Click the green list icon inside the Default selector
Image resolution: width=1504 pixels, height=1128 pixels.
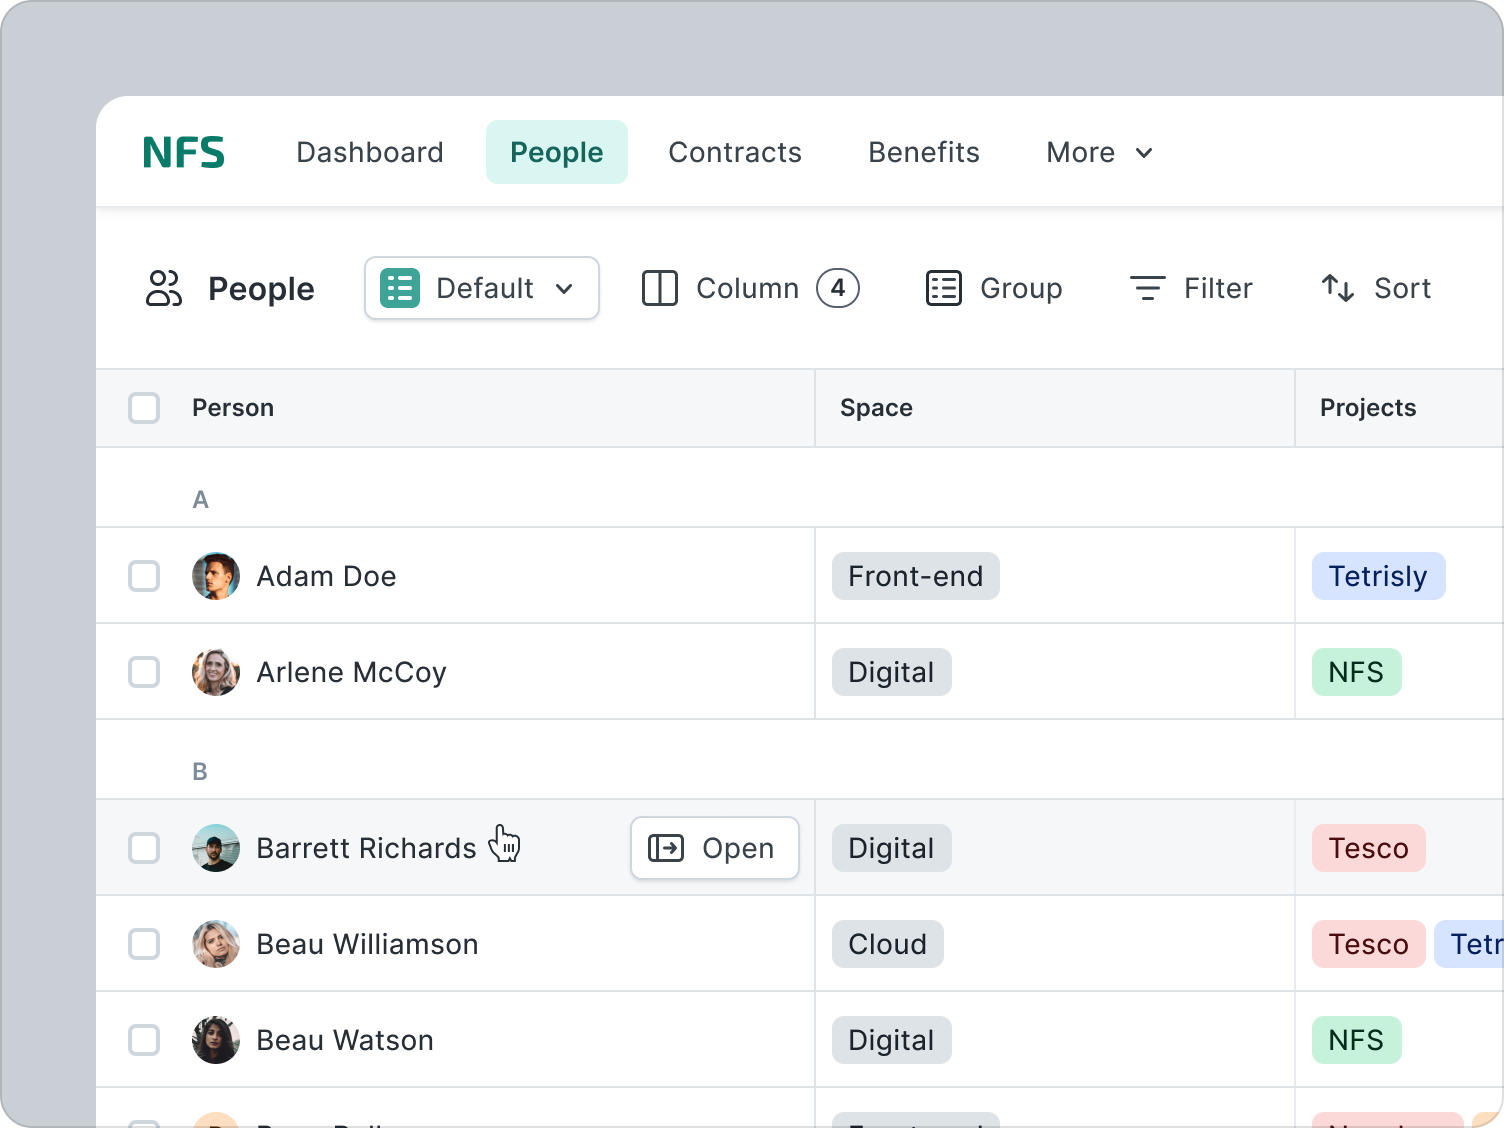398,288
